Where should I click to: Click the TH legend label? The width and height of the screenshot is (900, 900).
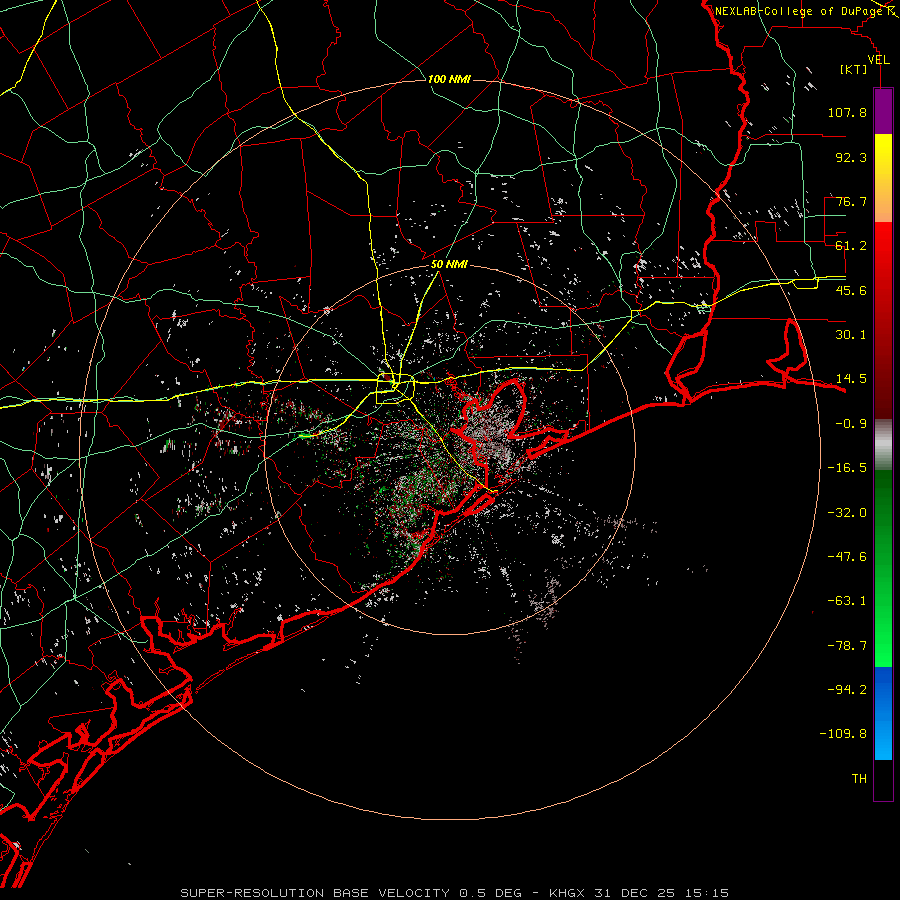coord(859,779)
